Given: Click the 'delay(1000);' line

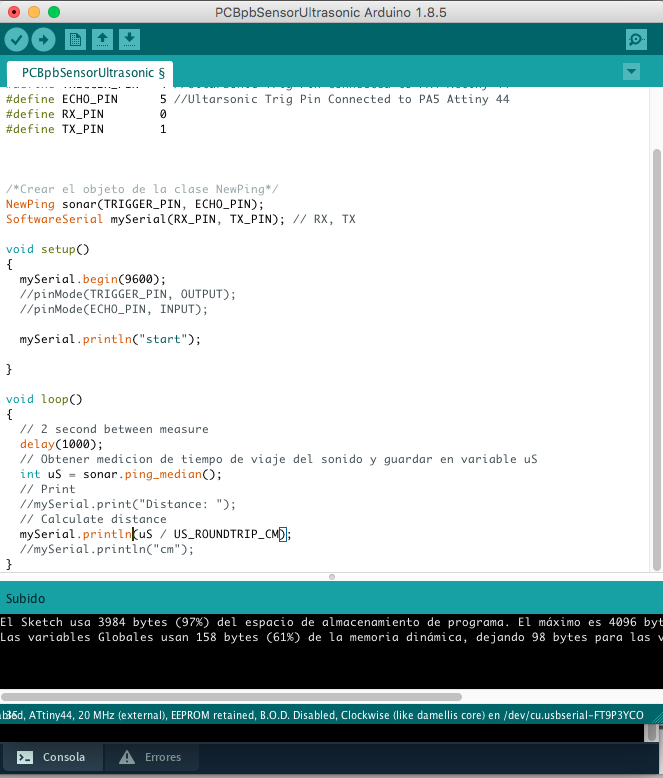Looking at the screenshot, I should click(61, 444).
